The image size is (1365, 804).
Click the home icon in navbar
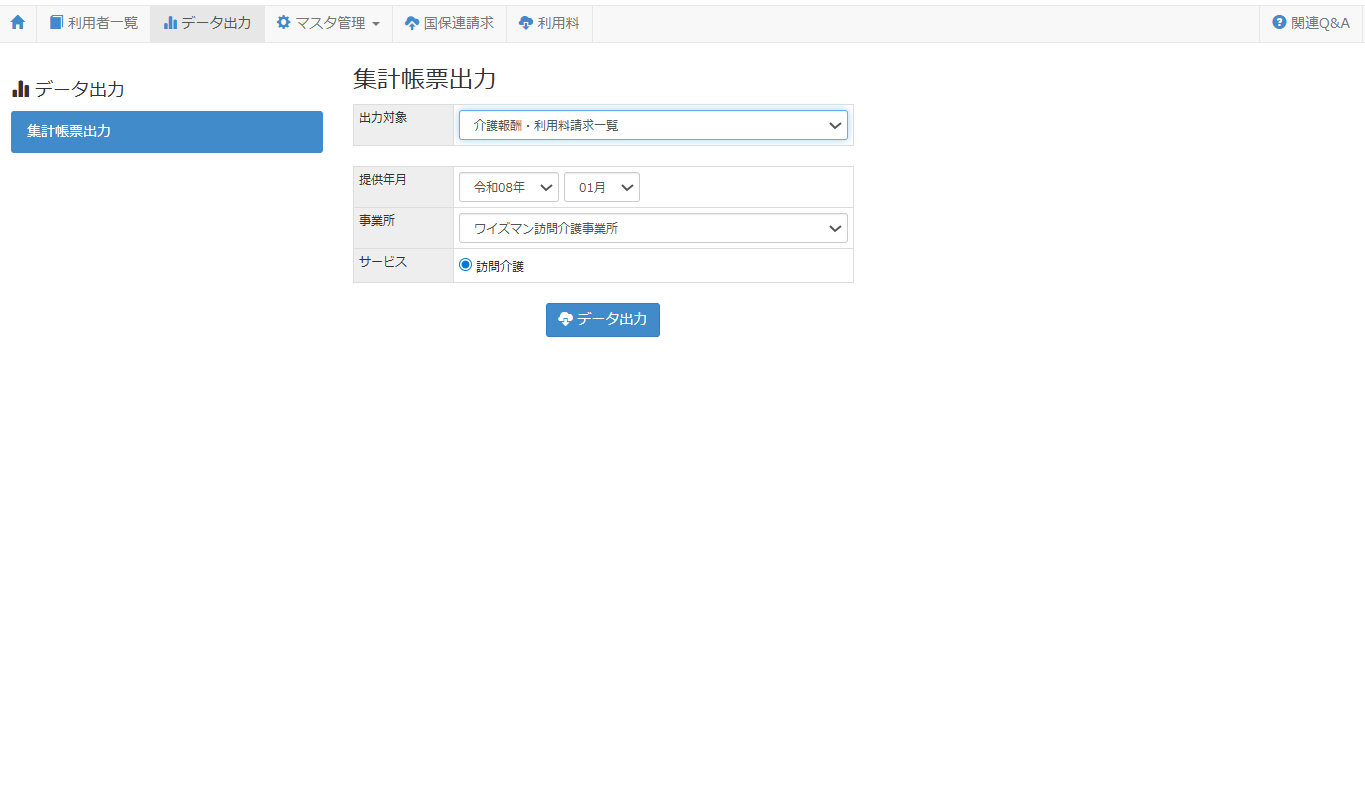(x=18, y=23)
